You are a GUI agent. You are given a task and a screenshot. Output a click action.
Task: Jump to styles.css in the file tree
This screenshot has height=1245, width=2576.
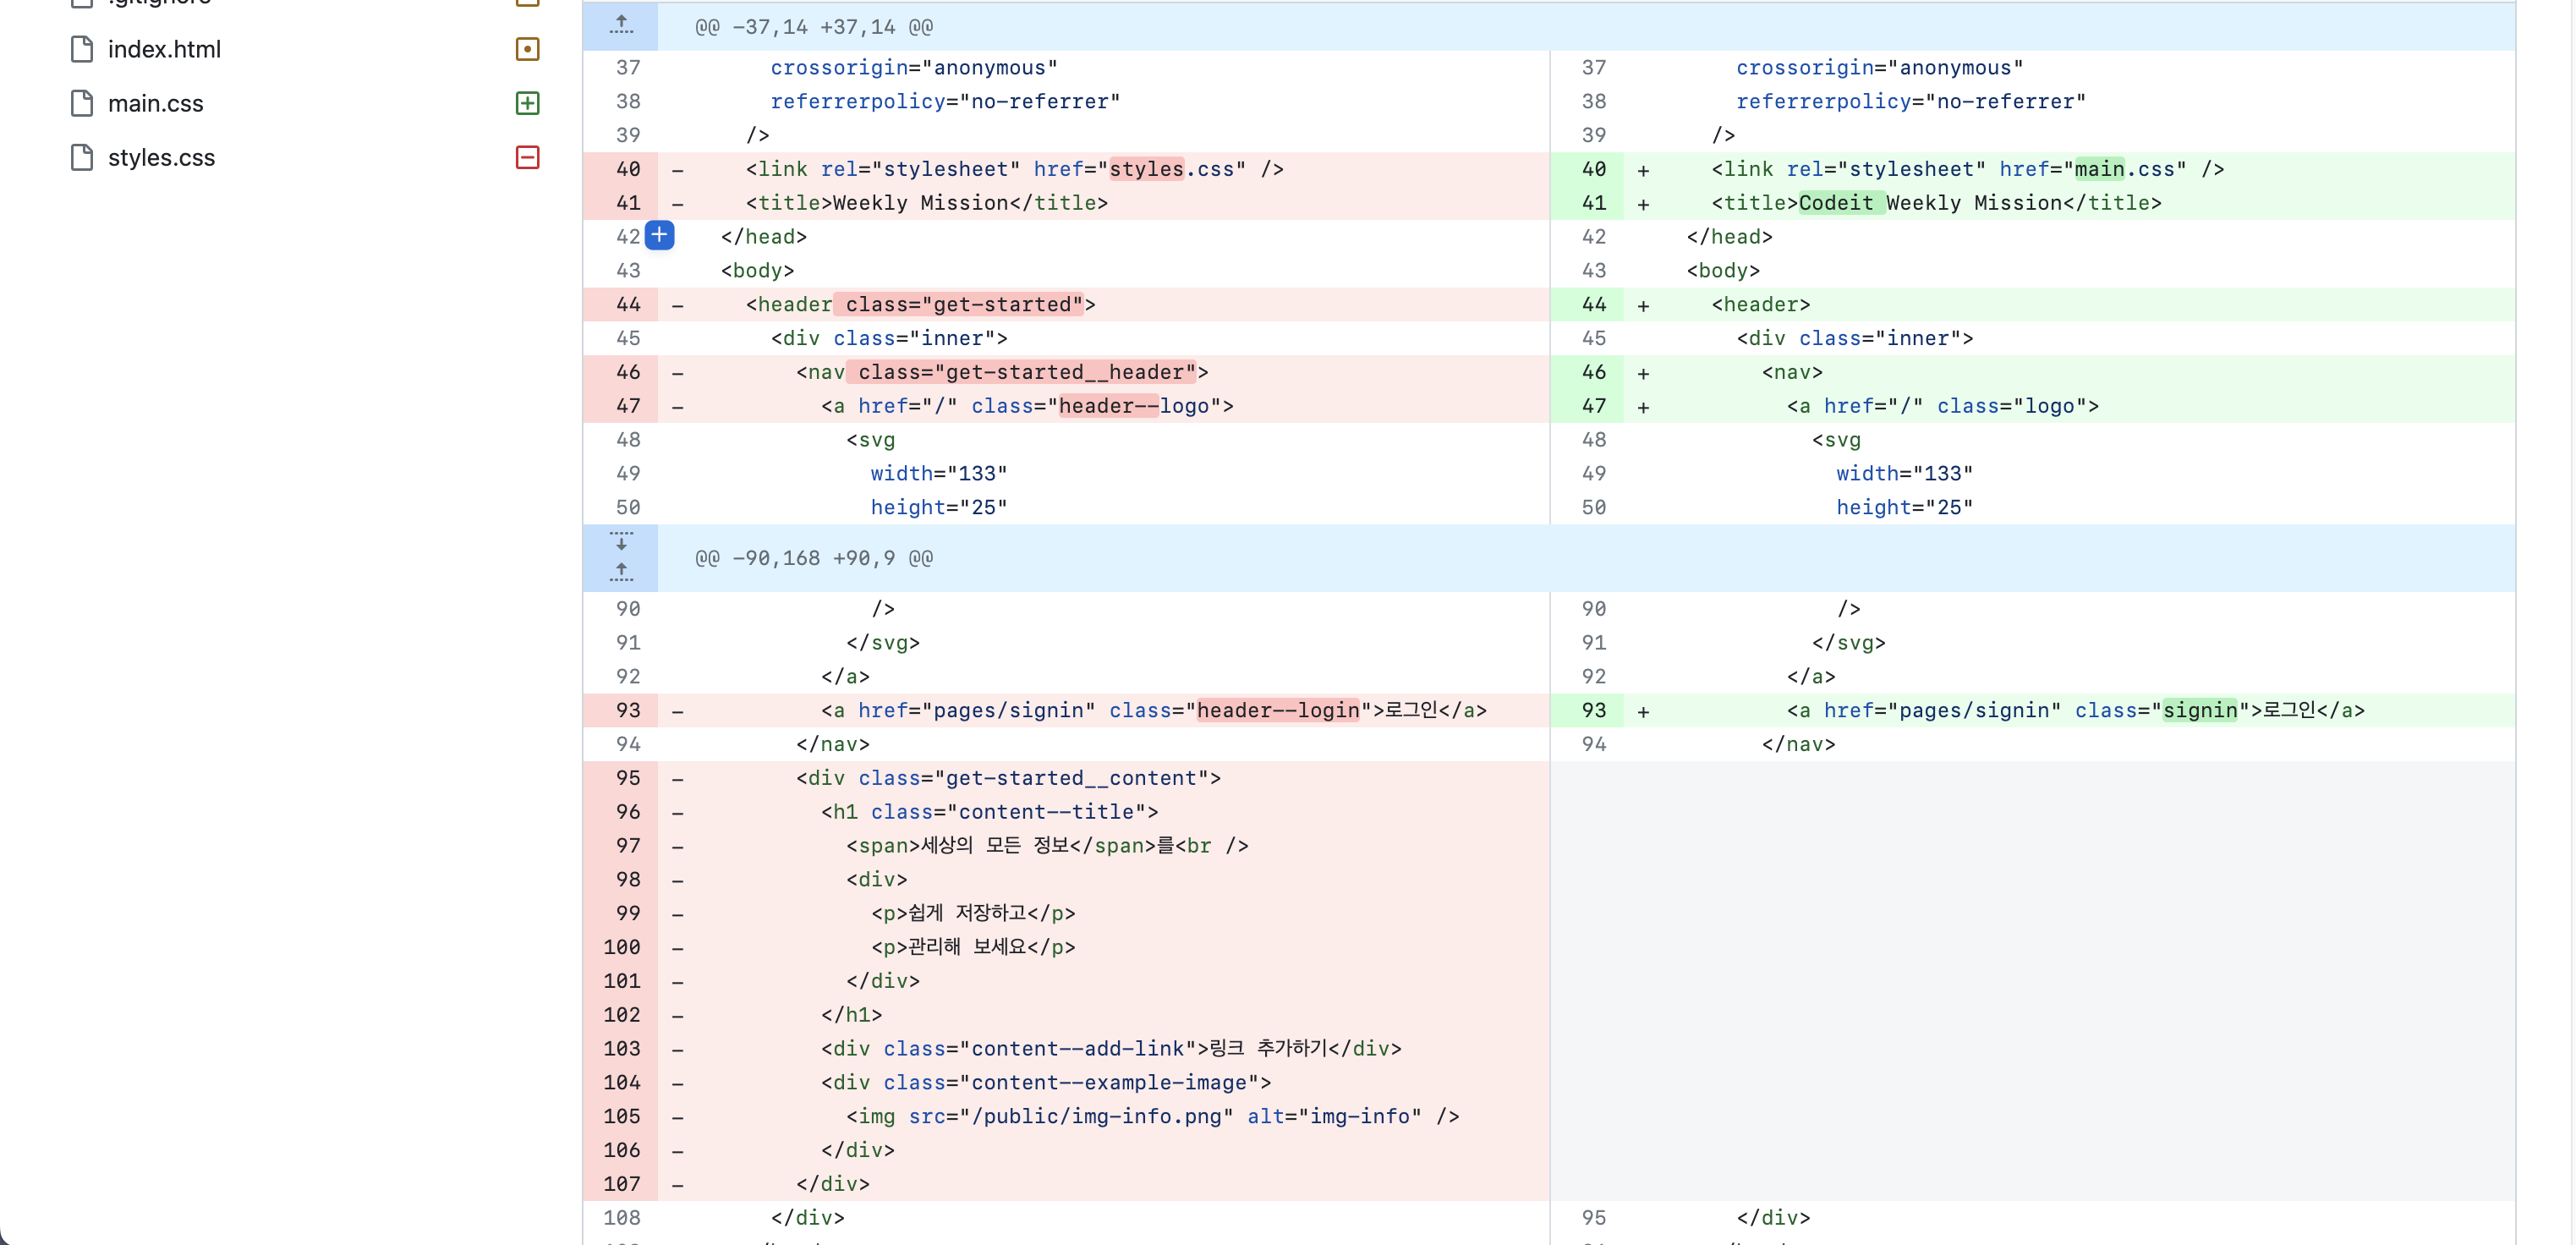pos(161,157)
